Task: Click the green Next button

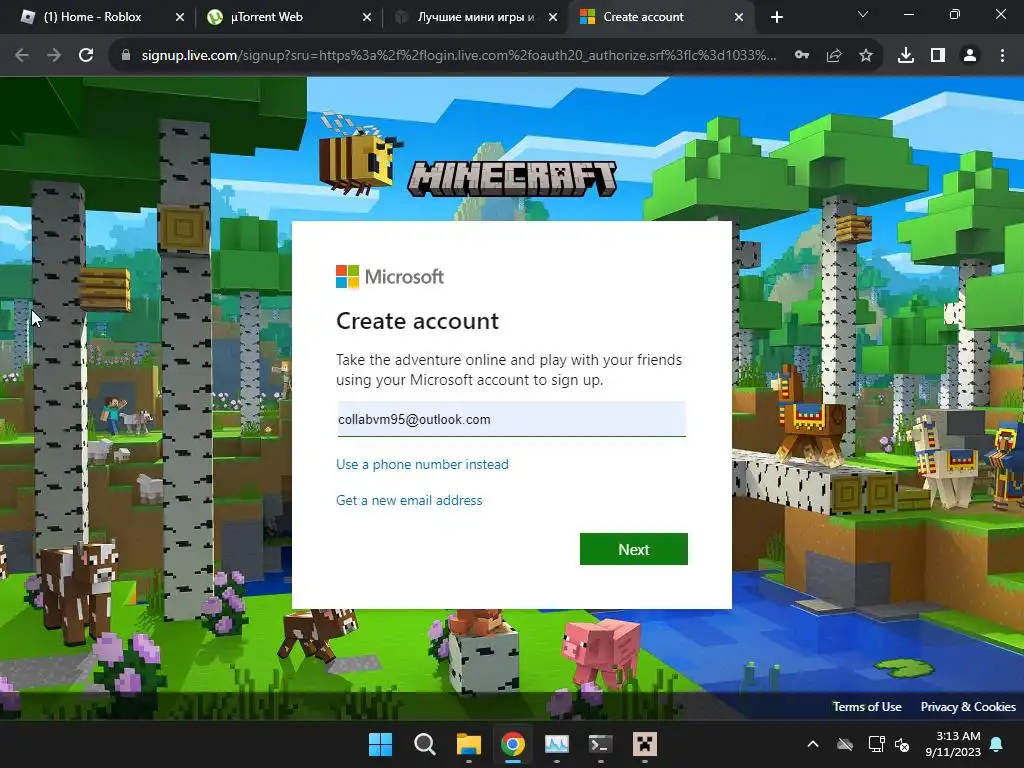Action: (633, 549)
